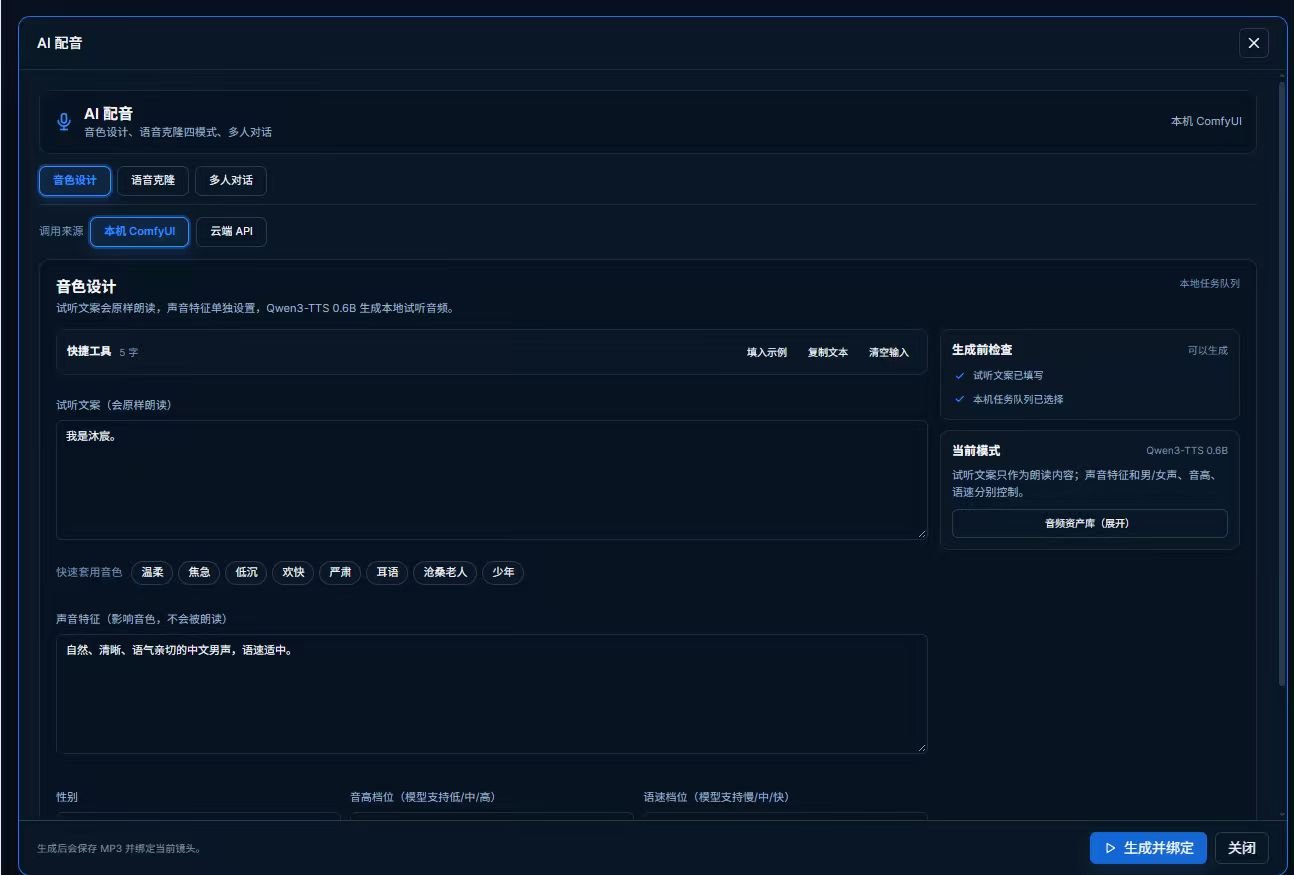Click the 快速套用音色 label
Viewport: 1294px width, 875px height.
point(89,573)
